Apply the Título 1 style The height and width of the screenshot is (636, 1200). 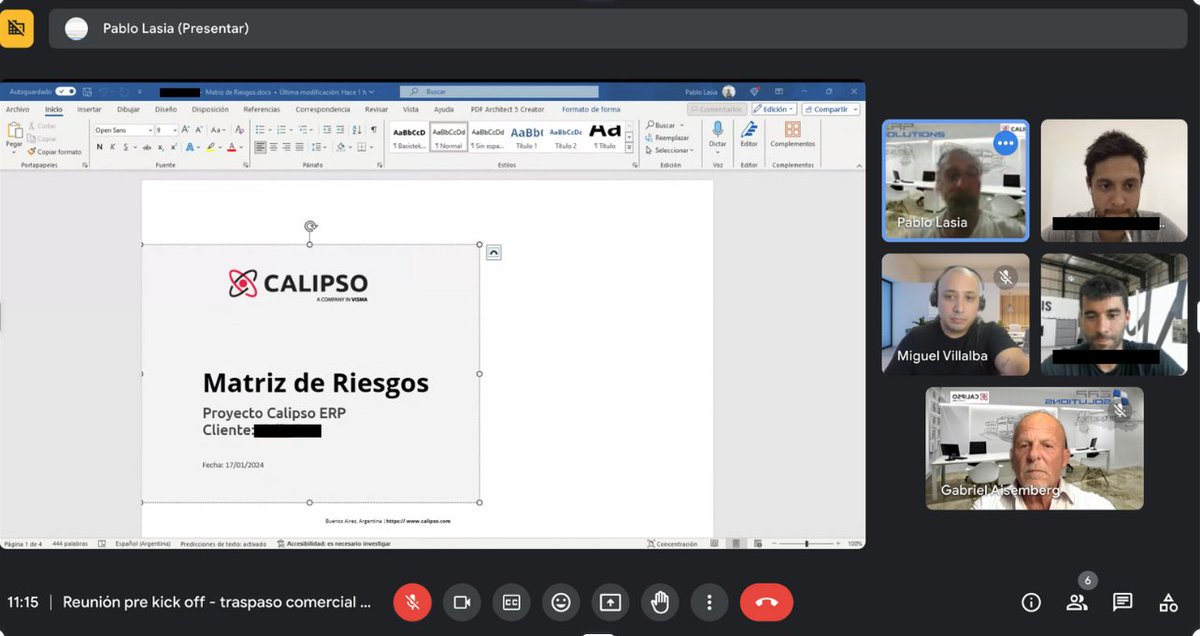(526, 137)
